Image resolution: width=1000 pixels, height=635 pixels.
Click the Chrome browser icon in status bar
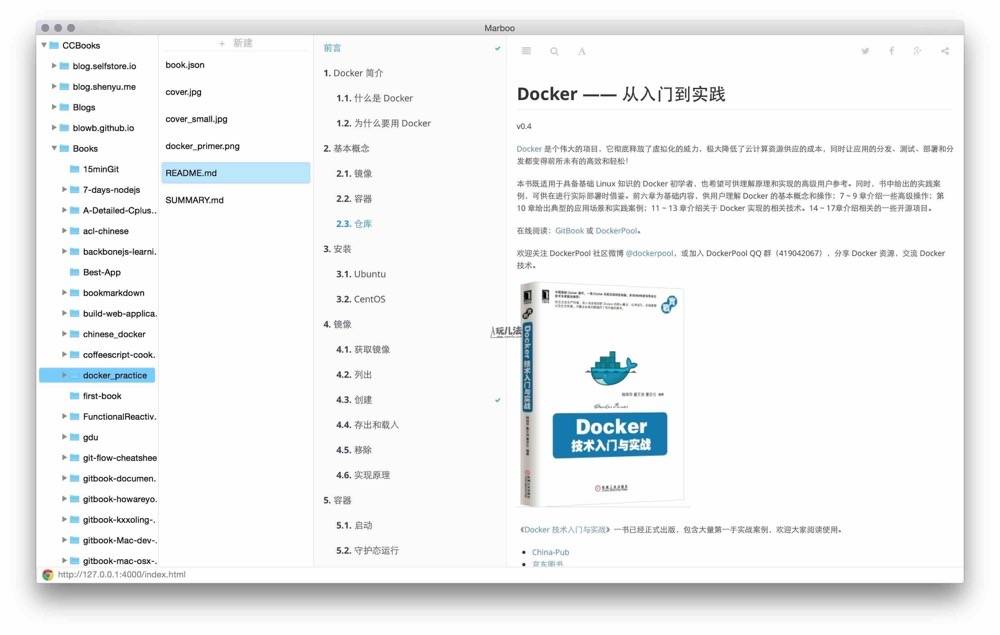click(x=48, y=574)
